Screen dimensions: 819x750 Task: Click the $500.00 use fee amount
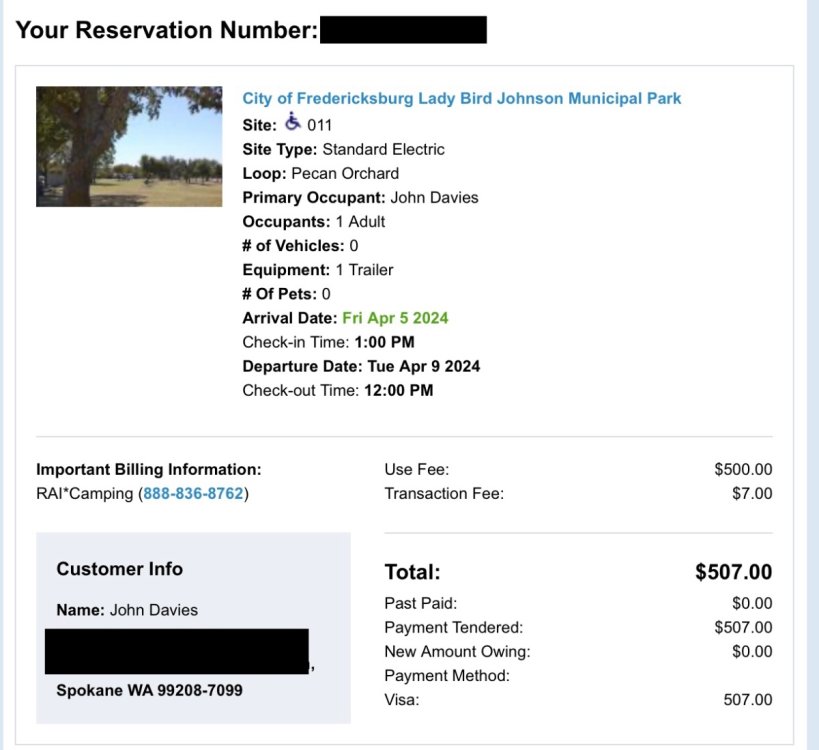743,469
